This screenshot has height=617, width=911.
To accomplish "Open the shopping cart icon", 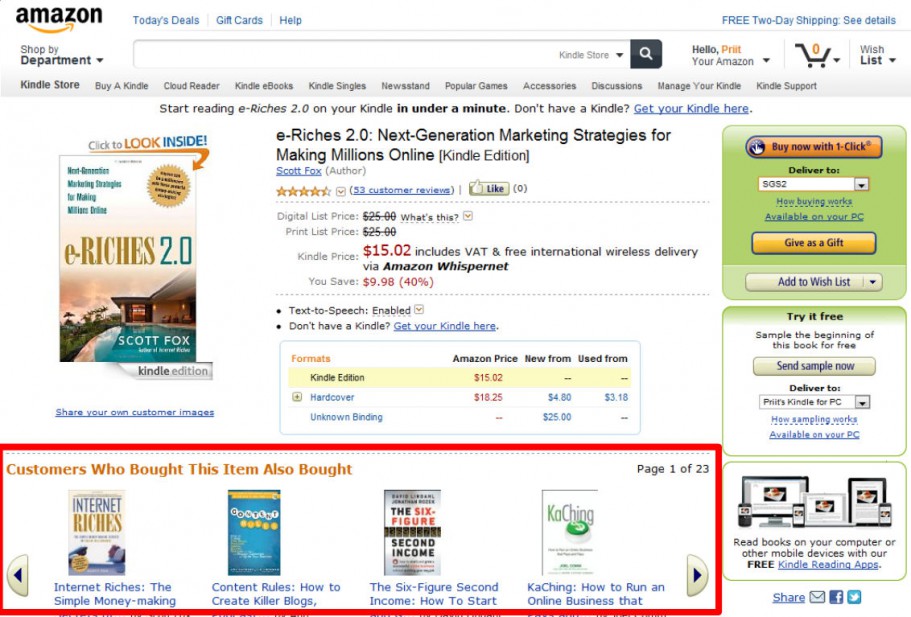I will tap(814, 54).
